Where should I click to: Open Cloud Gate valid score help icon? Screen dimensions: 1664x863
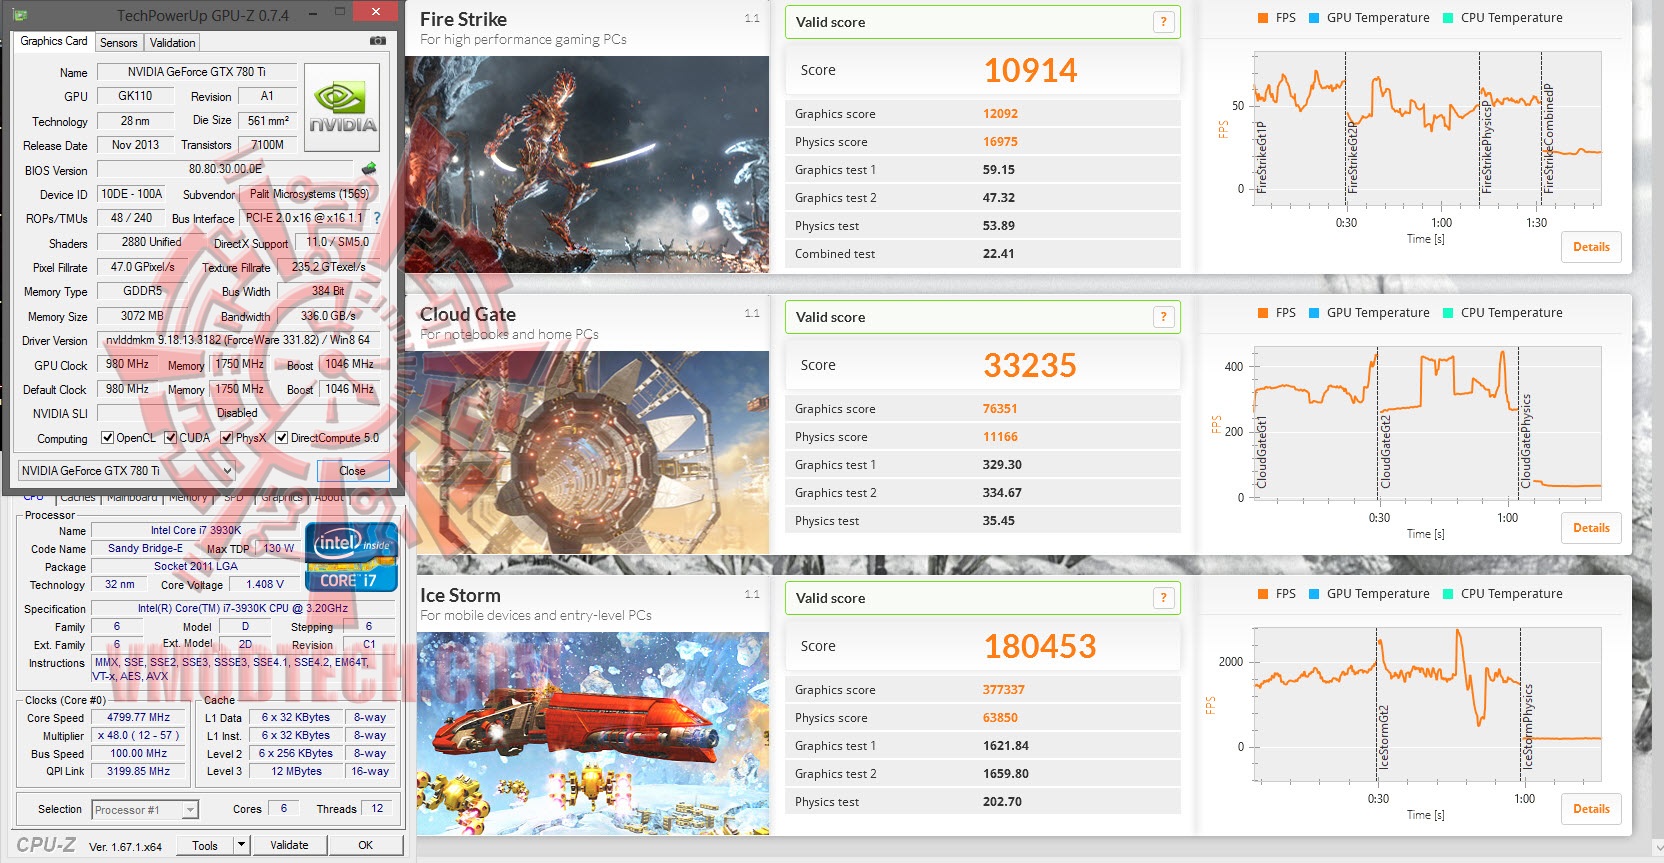(x=1163, y=317)
